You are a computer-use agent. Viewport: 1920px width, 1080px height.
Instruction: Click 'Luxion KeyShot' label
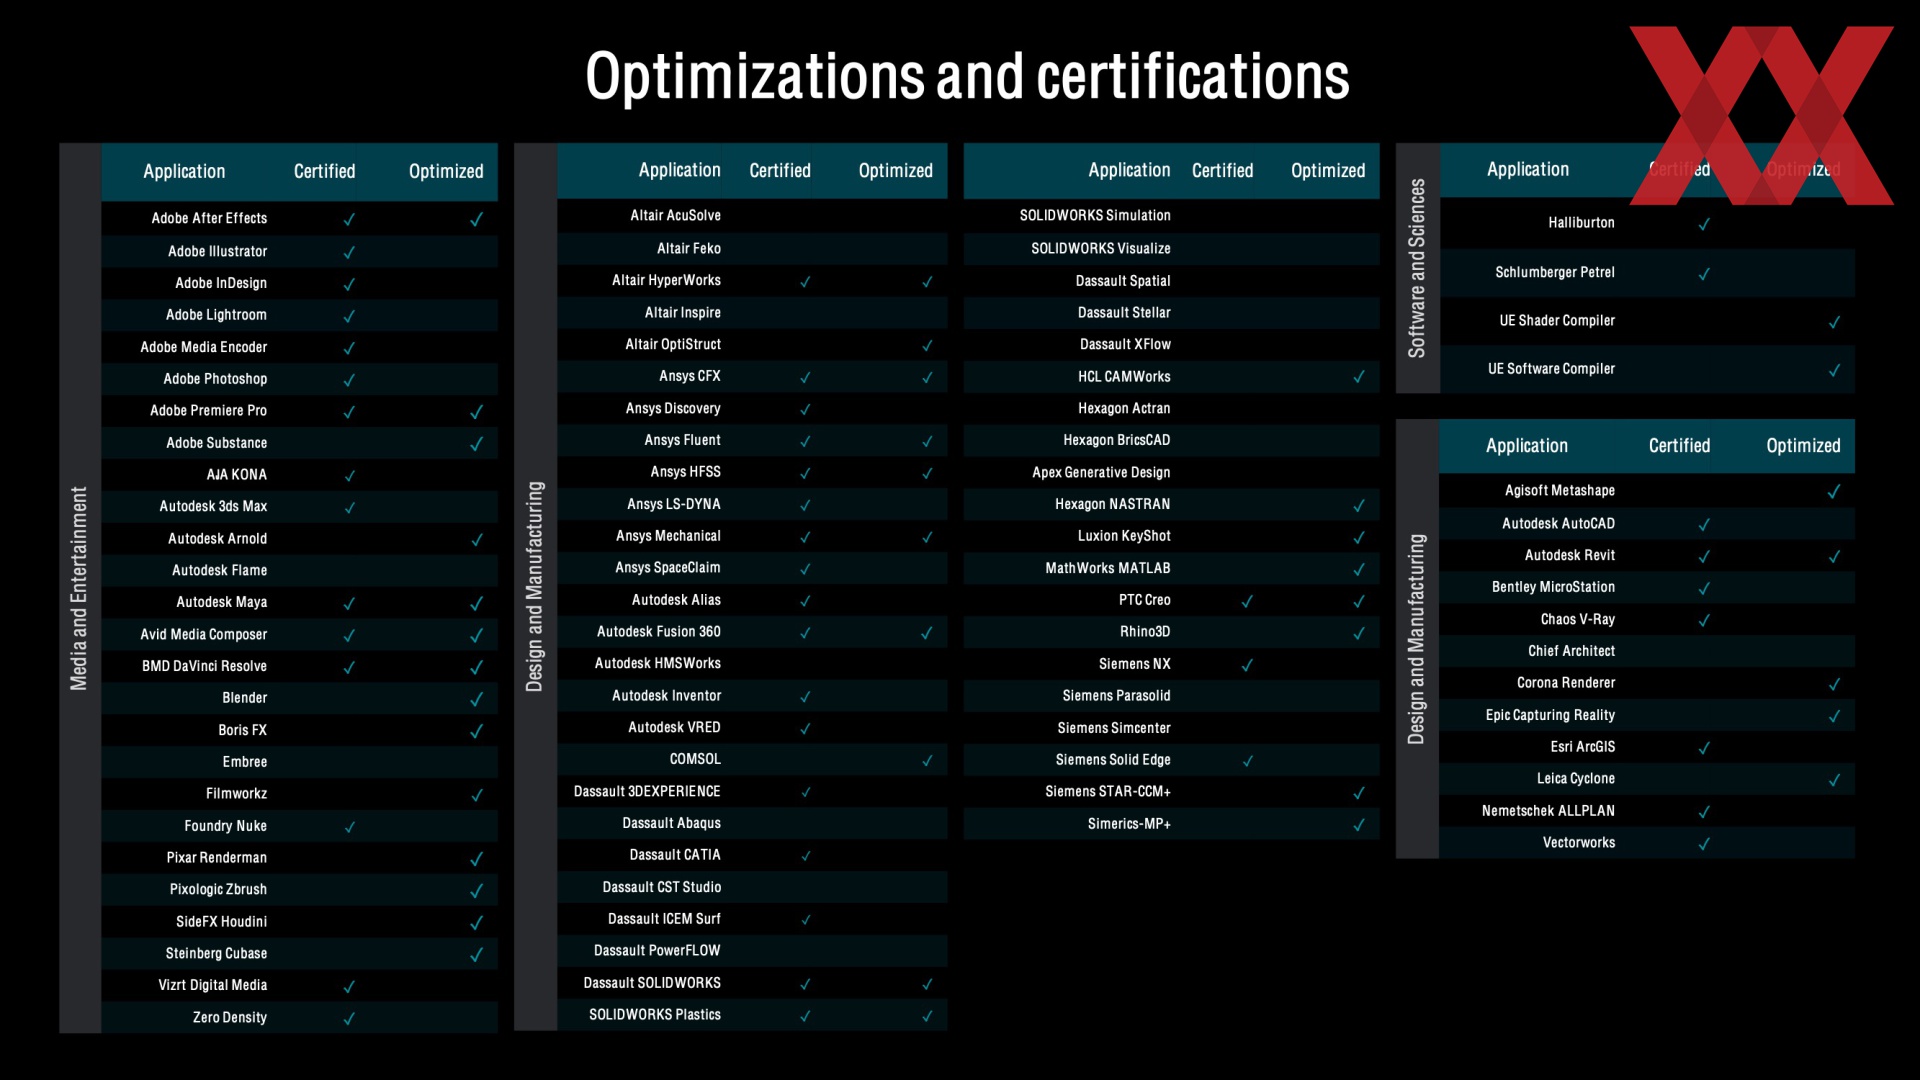click(x=1124, y=536)
